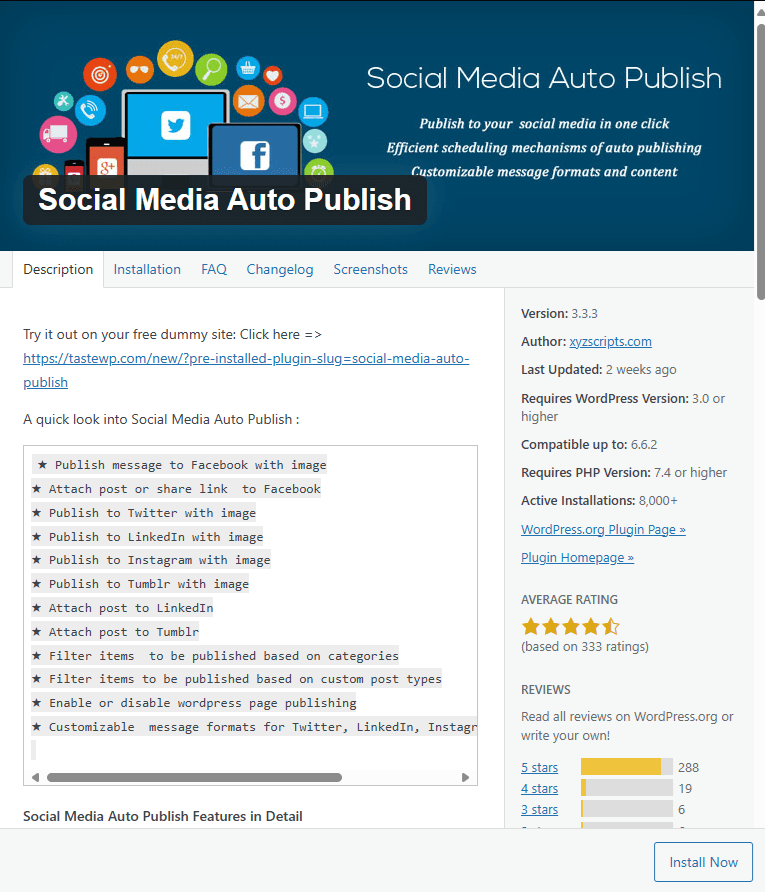The image size is (765, 892).
Task: Open the FAQ tab
Action: click(214, 269)
